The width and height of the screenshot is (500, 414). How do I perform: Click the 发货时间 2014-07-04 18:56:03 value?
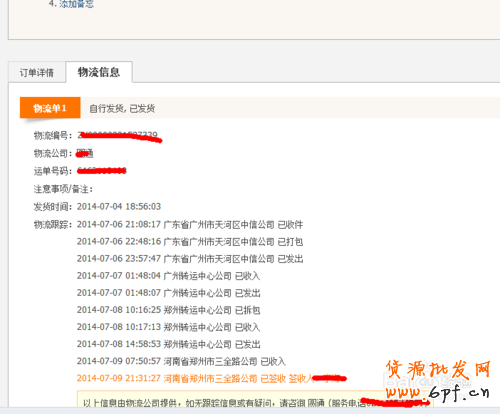119,207
